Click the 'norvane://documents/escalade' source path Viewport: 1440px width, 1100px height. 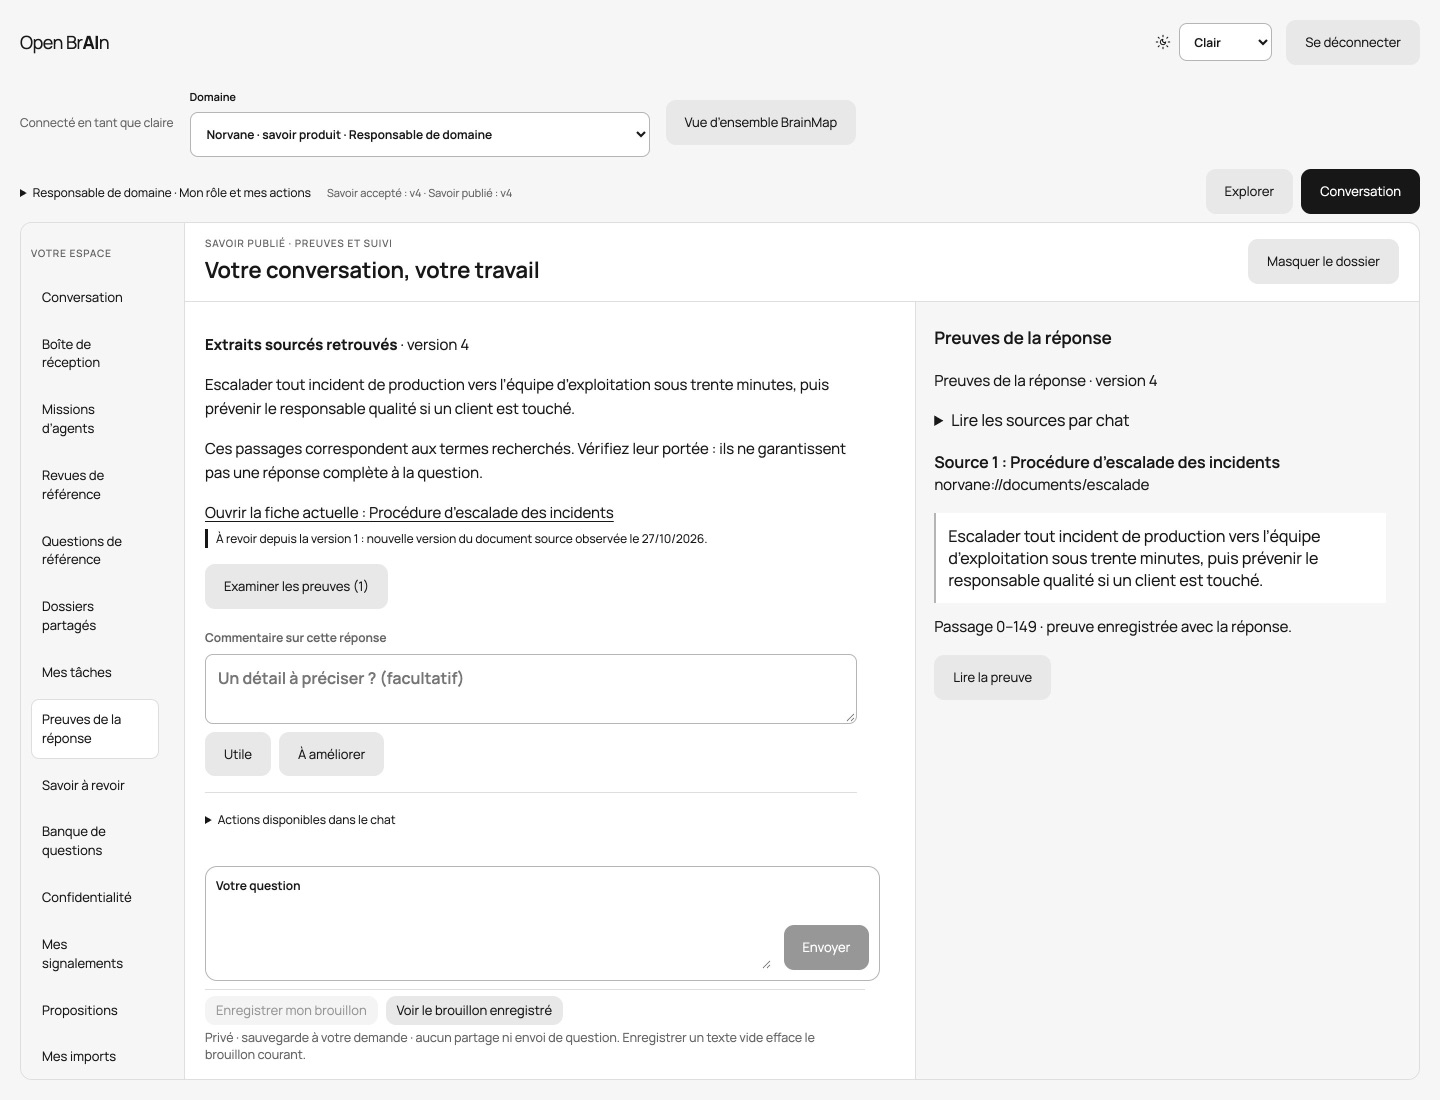[x=1041, y=485]
